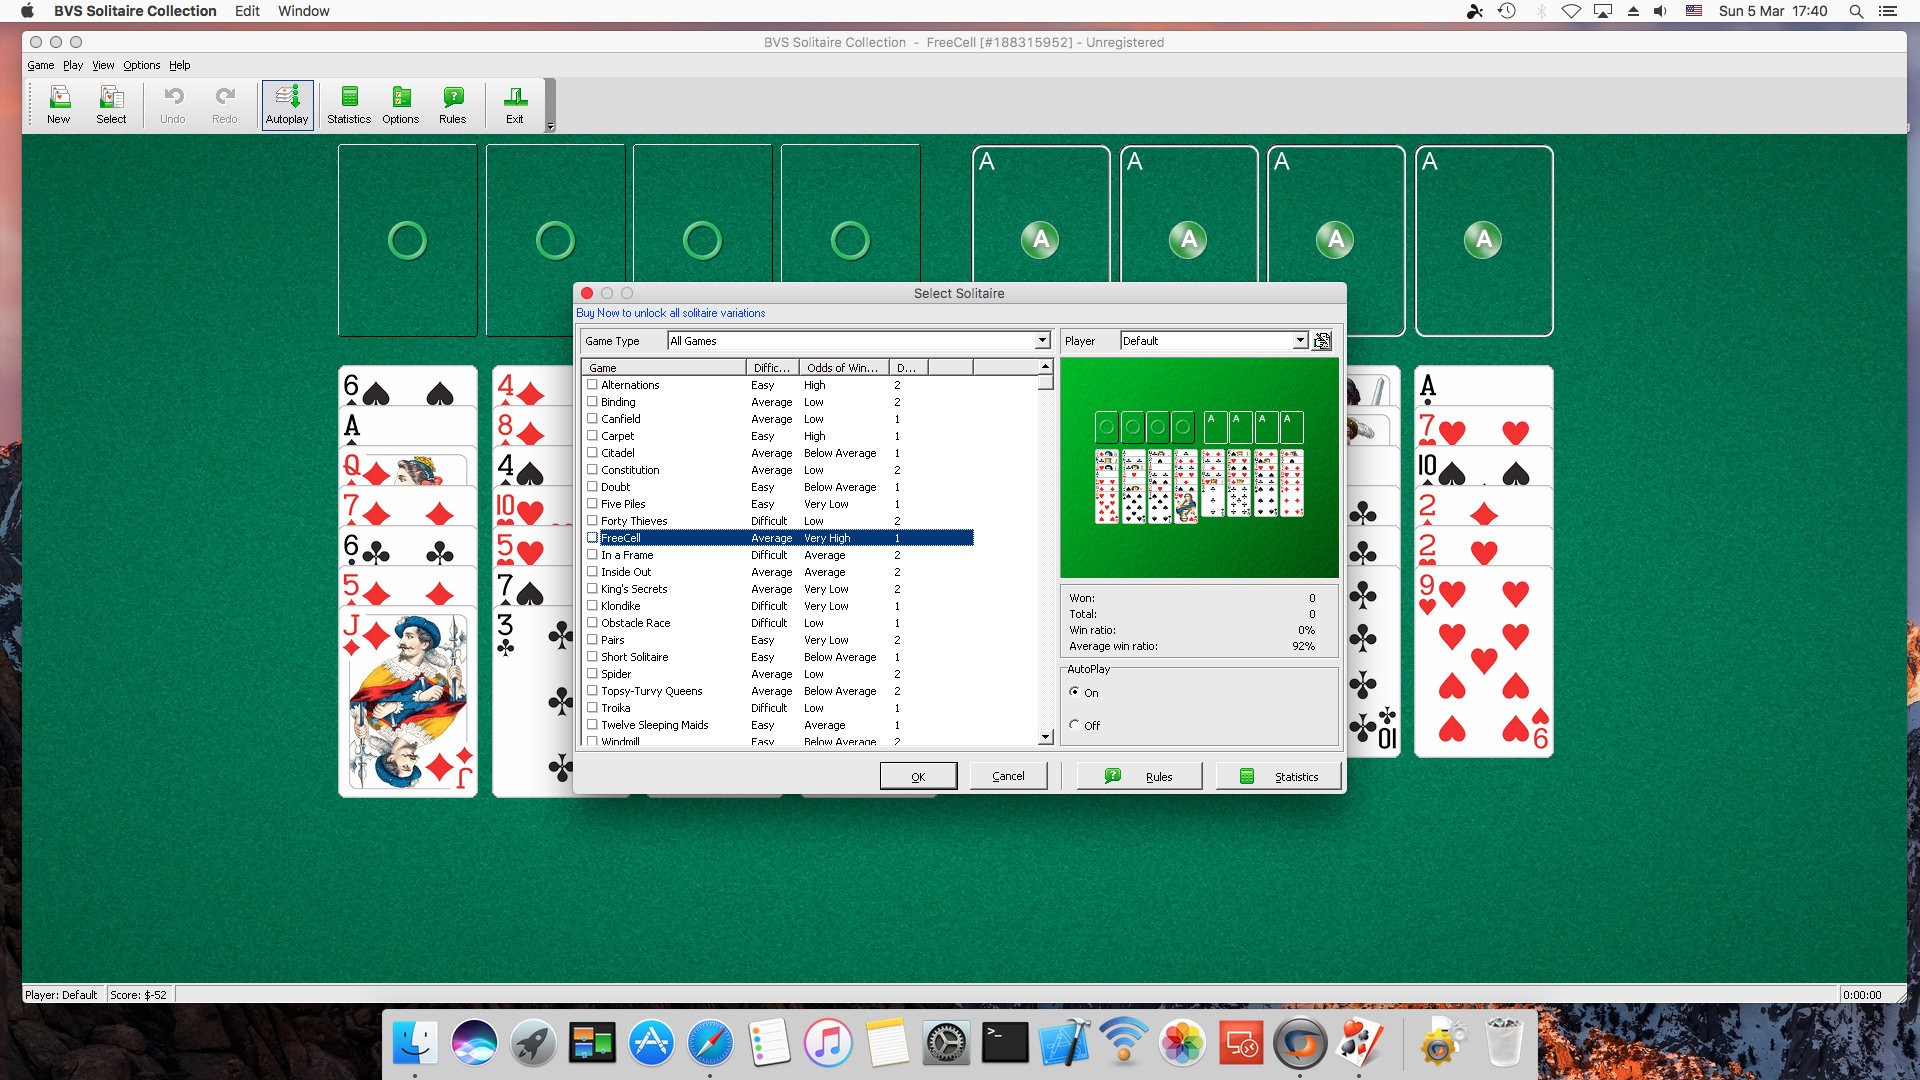Viewport: 1920px width, 1080px height.
Task: Click the Autoplay icon in toolbar
Action: [x=286, y=104]
